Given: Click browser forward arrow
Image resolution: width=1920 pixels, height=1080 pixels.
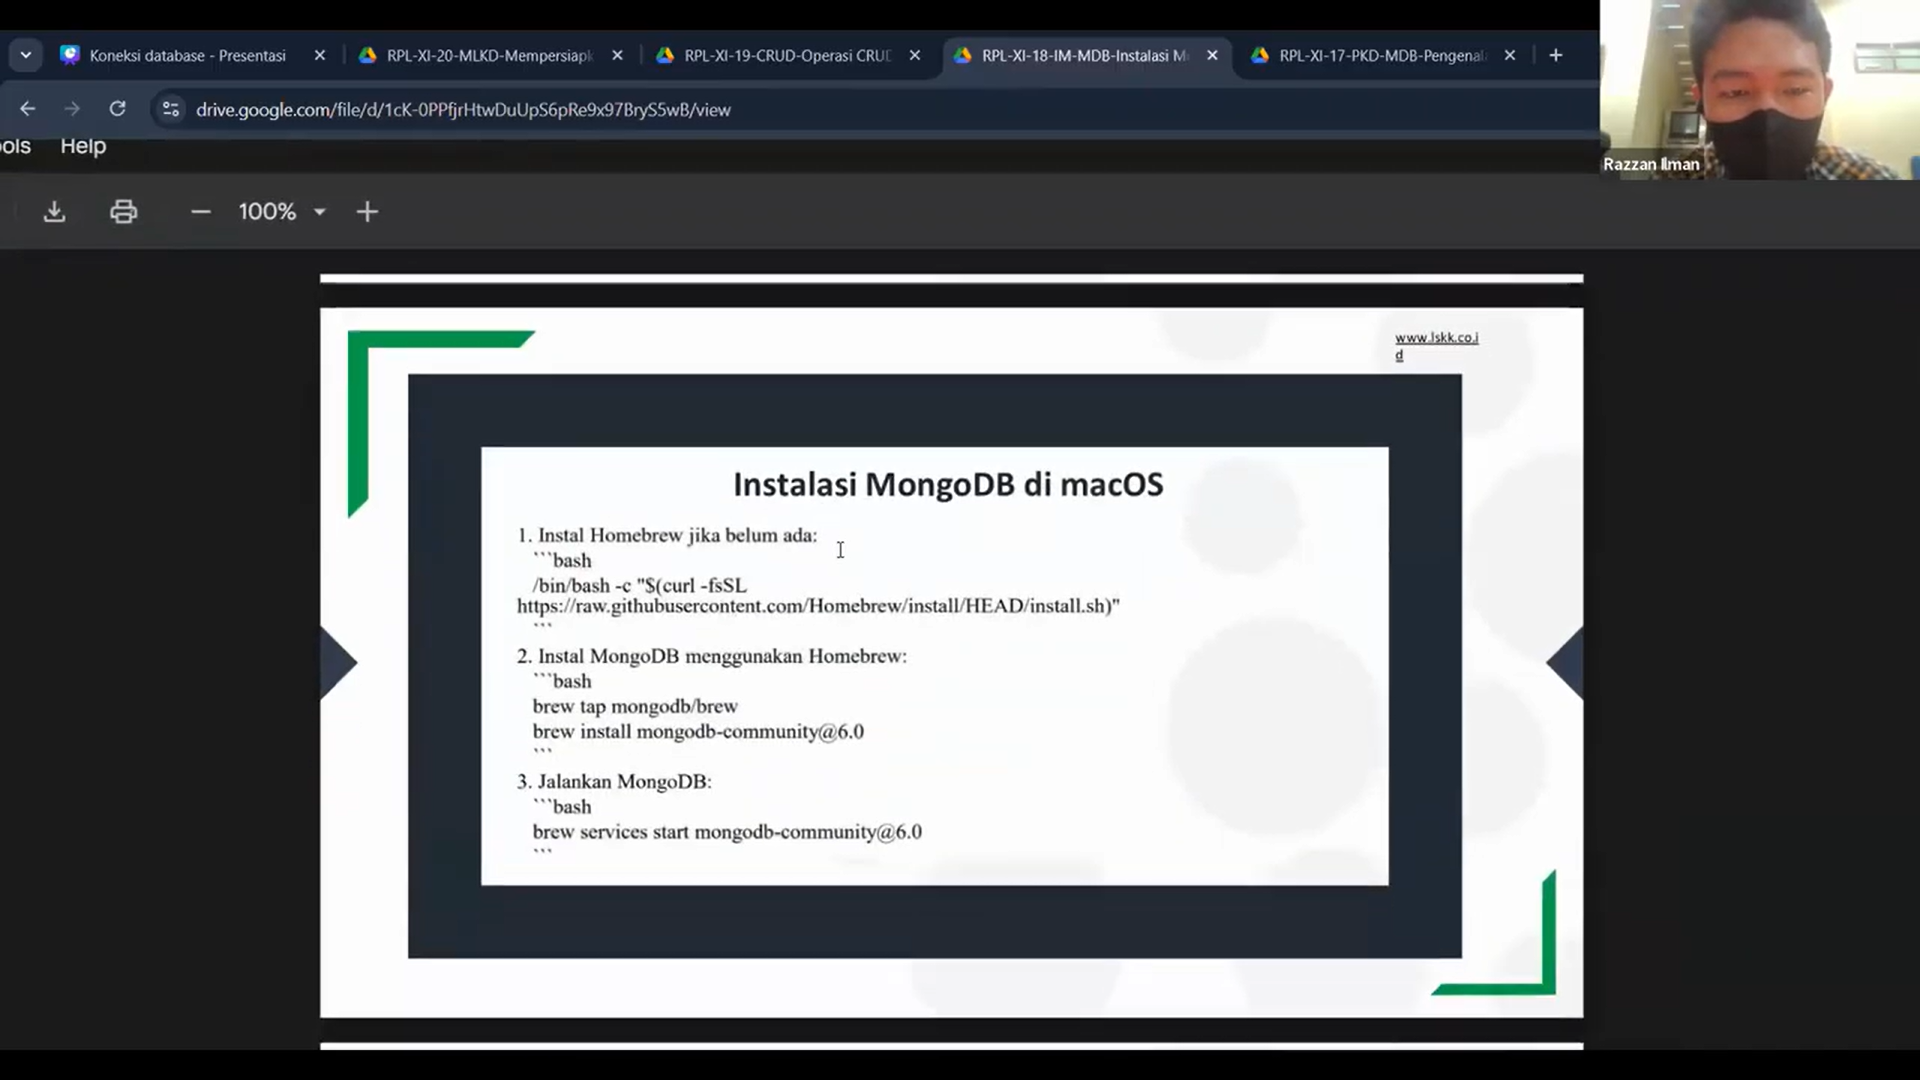Looking at the screenshot, I should [72, 109].
